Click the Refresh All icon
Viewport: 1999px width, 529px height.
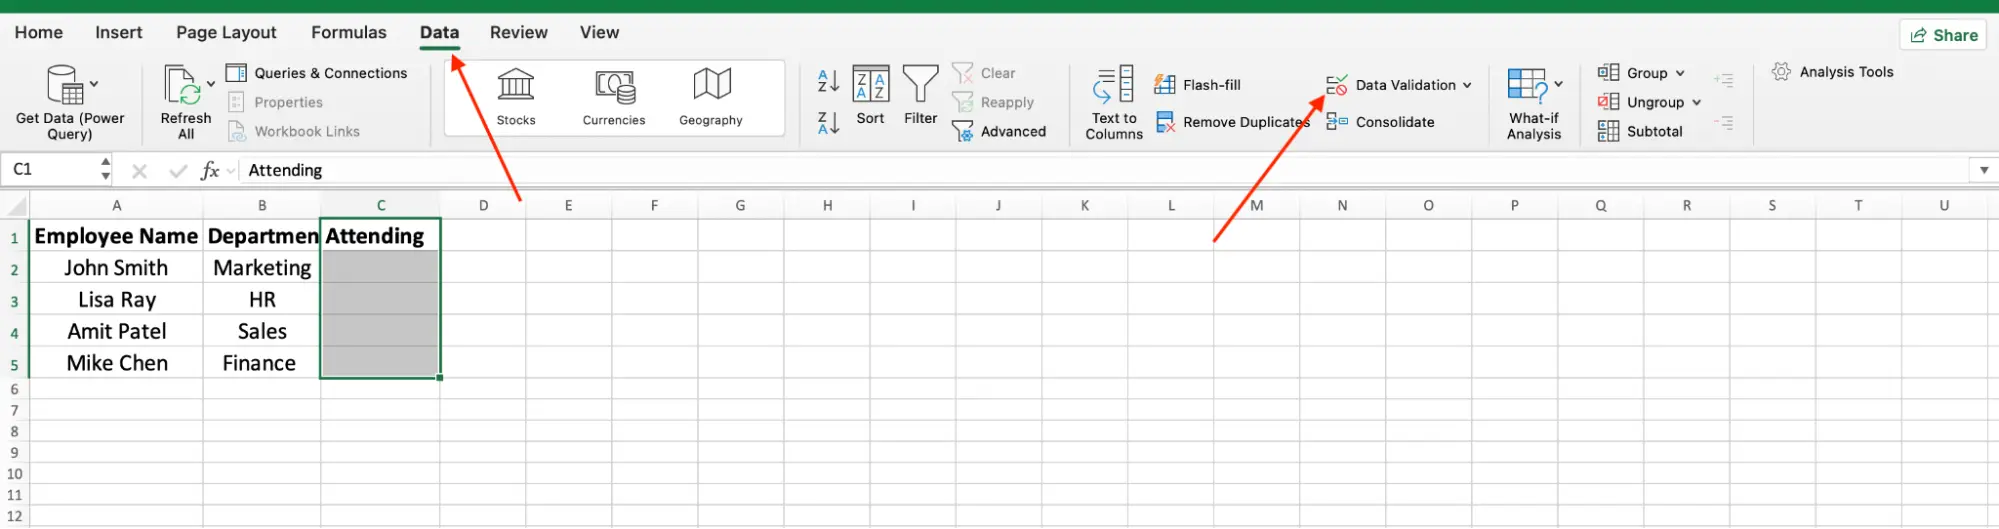point(183,85)
